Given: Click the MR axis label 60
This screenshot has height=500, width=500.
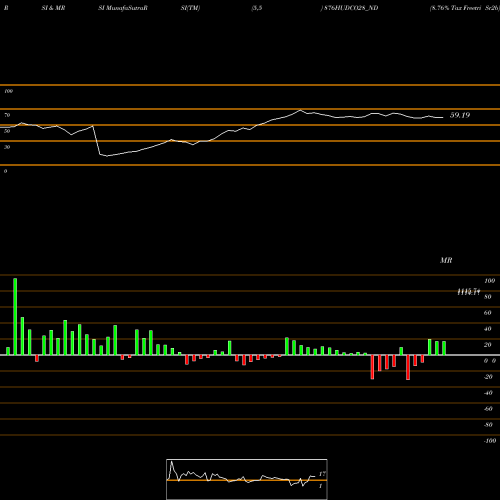Looking at the screenshot, I should [487, 313].
